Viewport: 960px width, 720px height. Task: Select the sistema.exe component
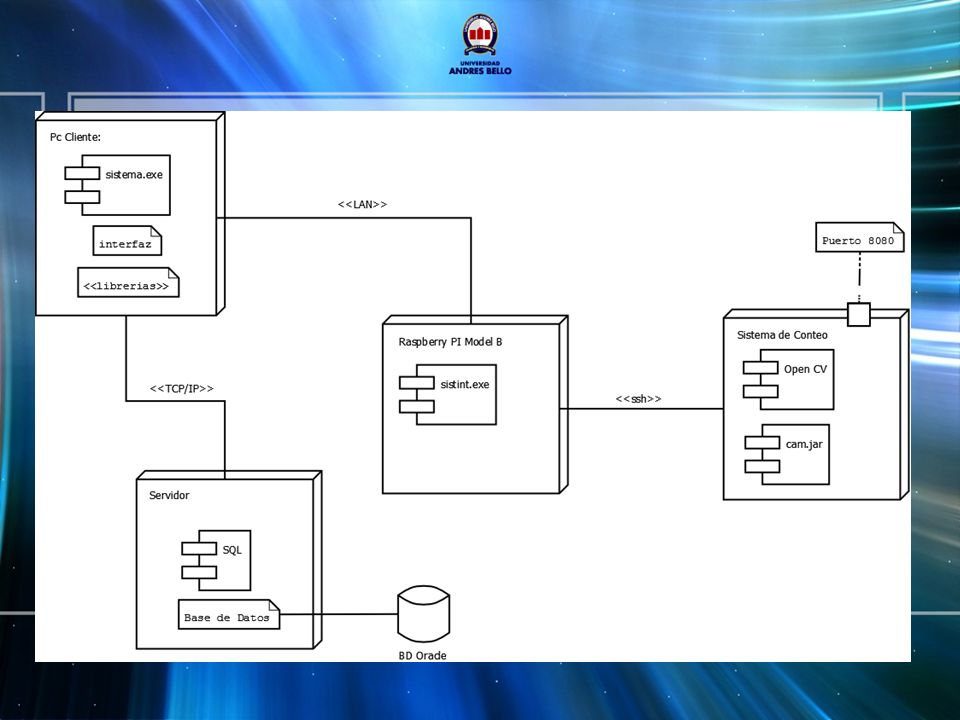point(118,185)
